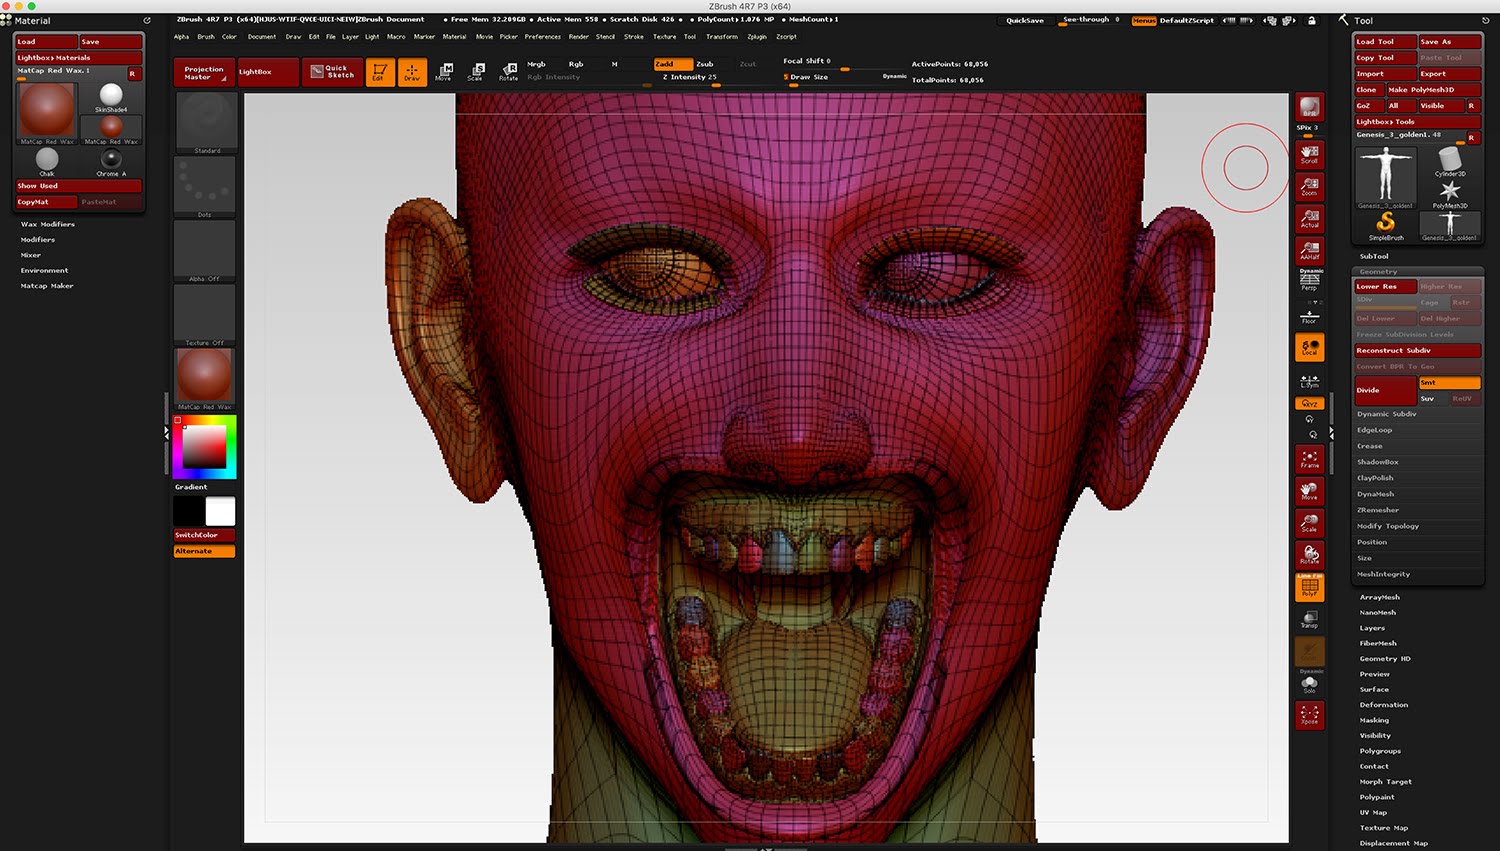The height and width of the screenshot is (851, 1500).
Task: Expand the DynaMesh sub-palette
Action: pos(1375,494)
